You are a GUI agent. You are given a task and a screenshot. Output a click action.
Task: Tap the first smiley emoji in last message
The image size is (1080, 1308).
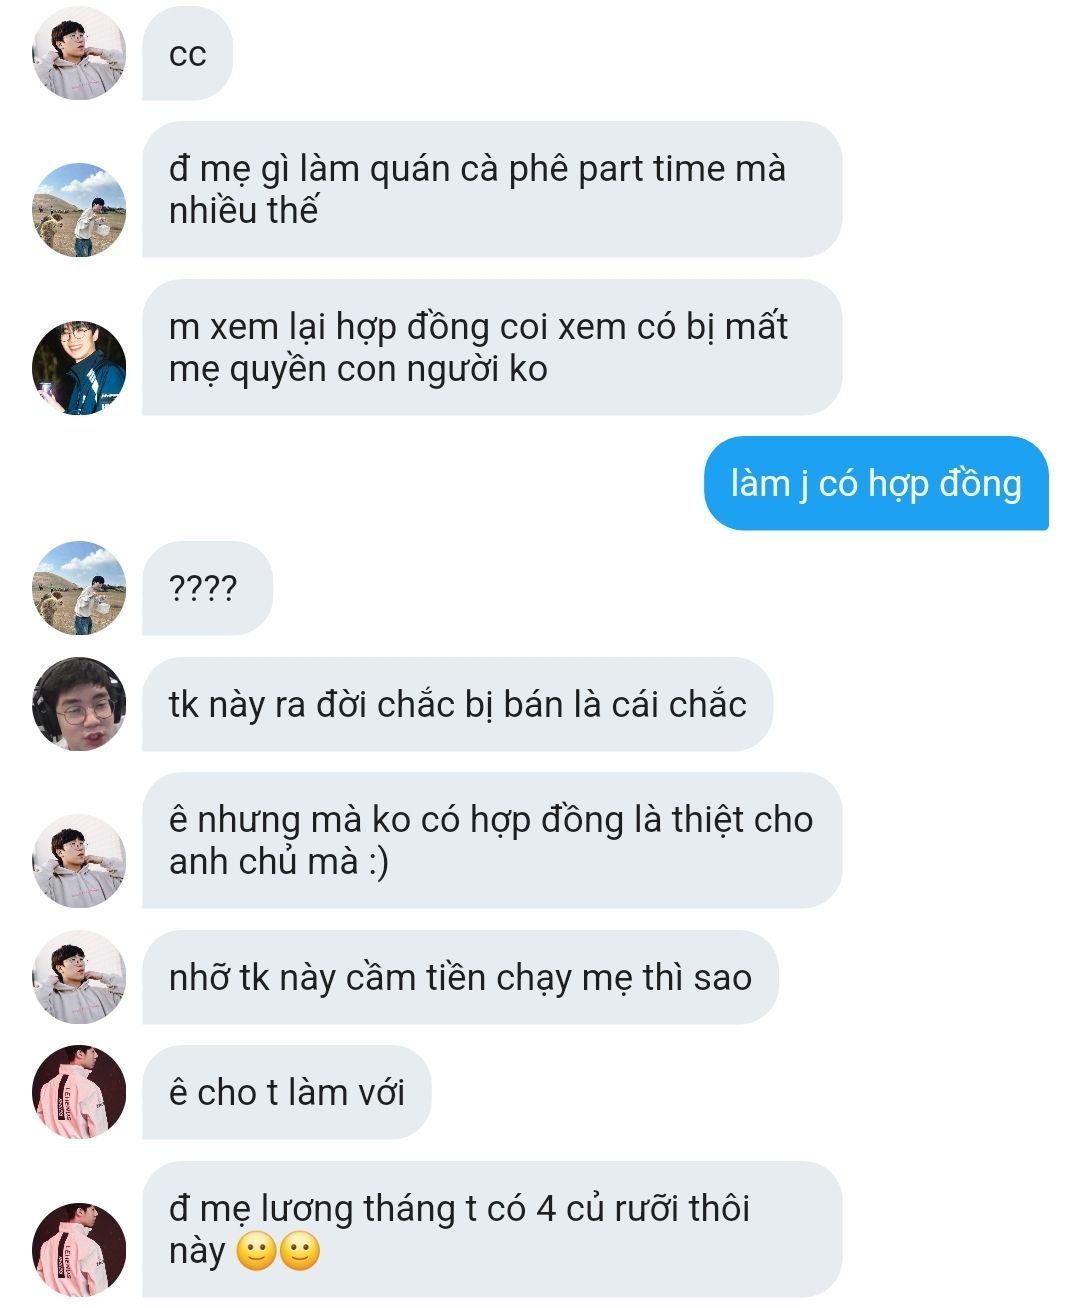[256, 1251]
